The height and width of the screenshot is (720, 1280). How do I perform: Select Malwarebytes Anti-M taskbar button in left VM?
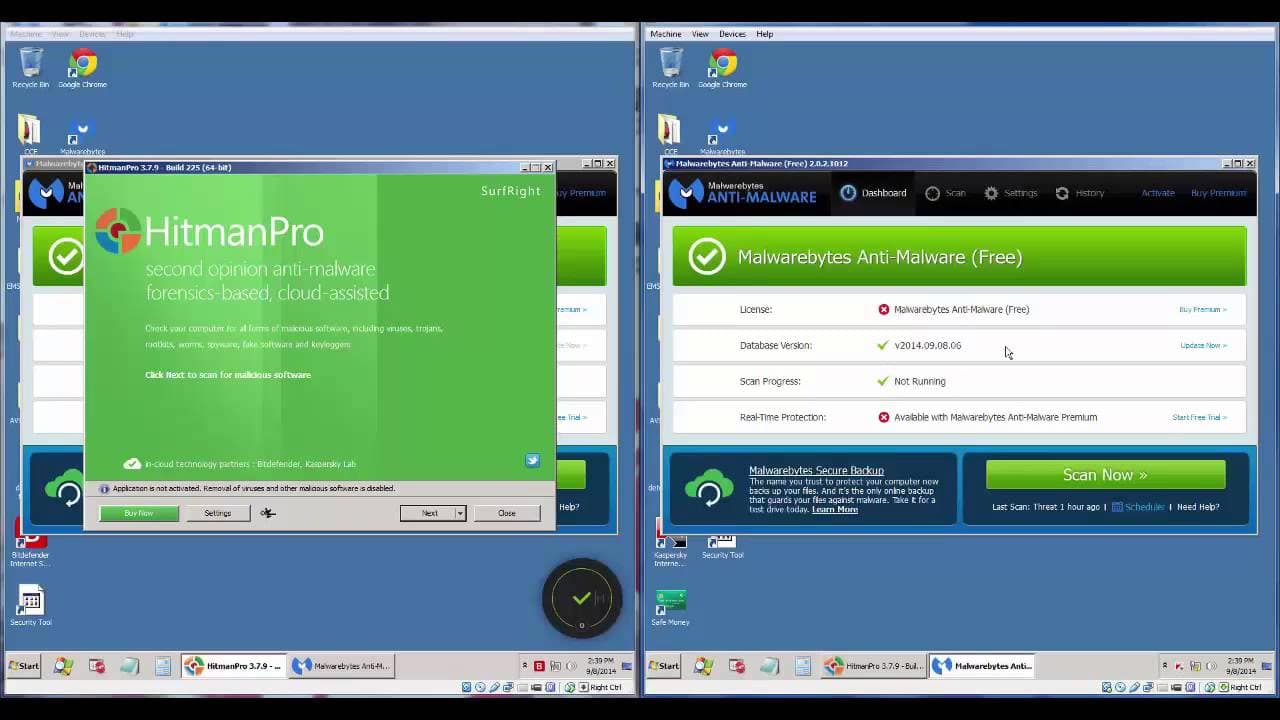341,666
